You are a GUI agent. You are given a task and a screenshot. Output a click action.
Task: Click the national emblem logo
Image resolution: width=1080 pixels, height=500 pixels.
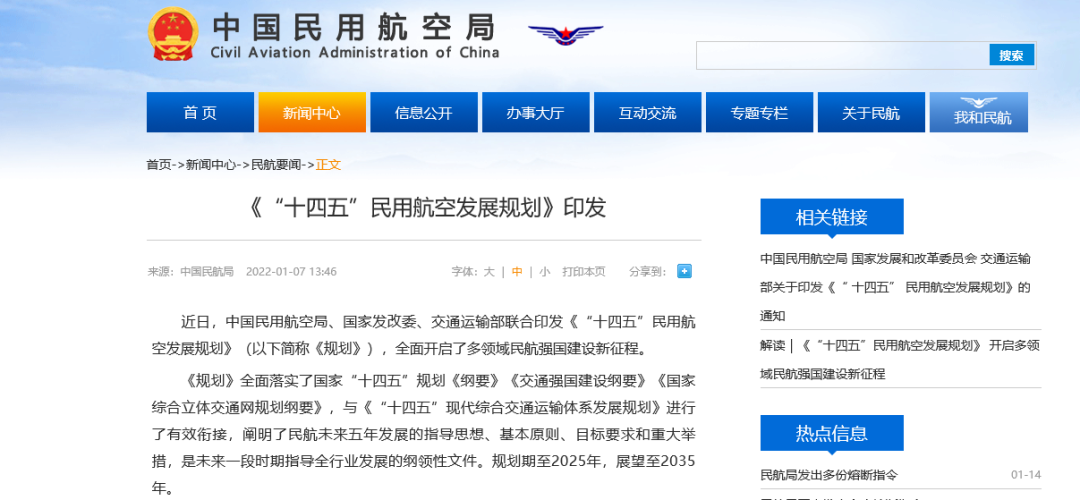[173, 34]
